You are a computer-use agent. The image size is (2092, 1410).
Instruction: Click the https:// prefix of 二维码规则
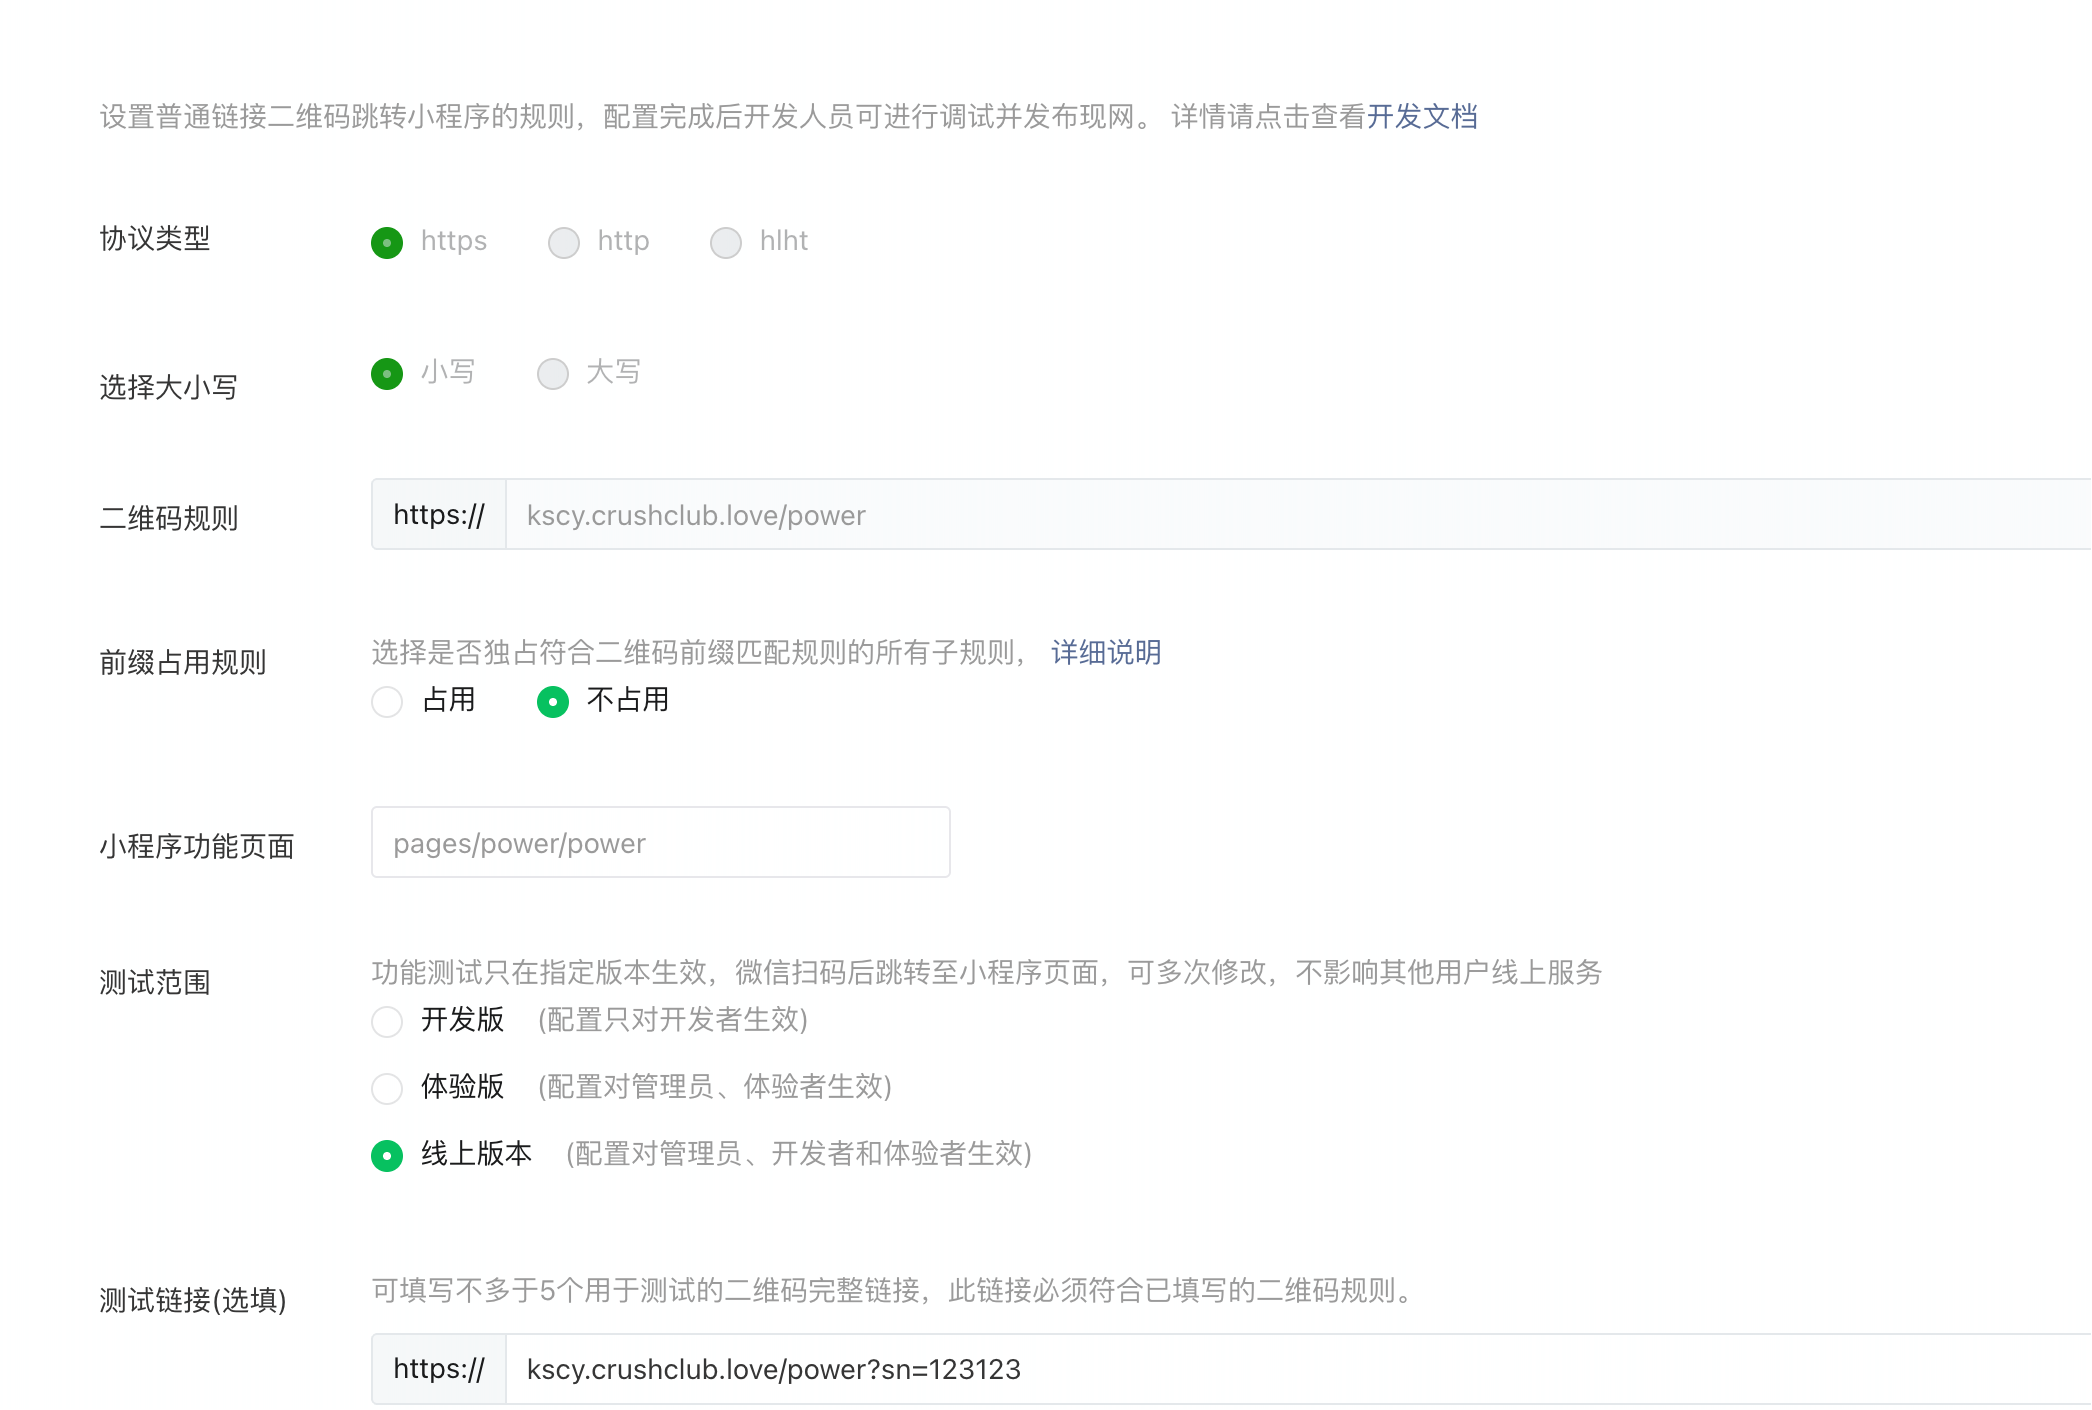pyautogui.click(x=439, y=515)
